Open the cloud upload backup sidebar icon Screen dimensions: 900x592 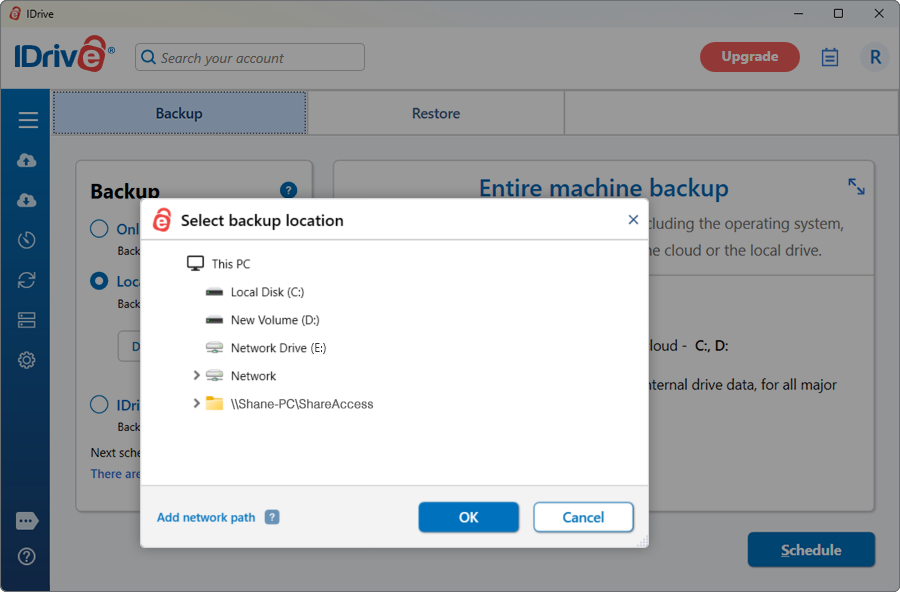point(26,160)
